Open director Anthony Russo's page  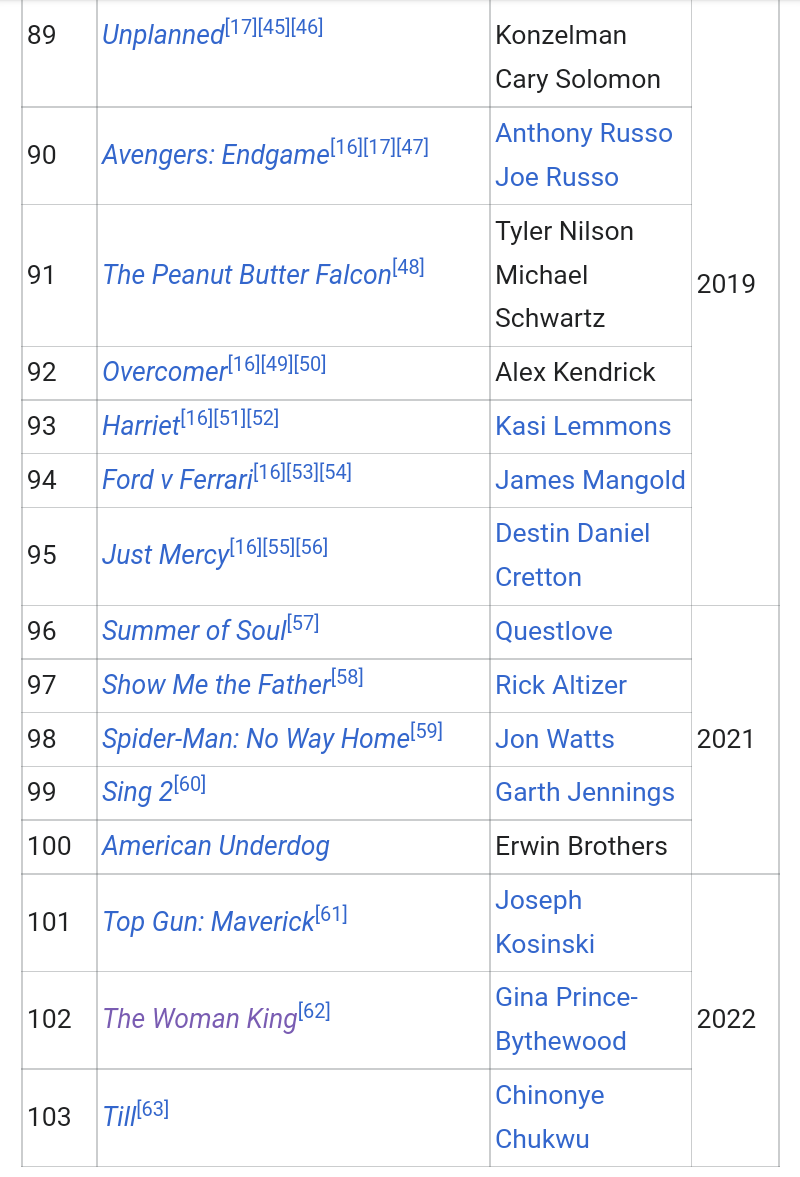[x=584, y=134]
